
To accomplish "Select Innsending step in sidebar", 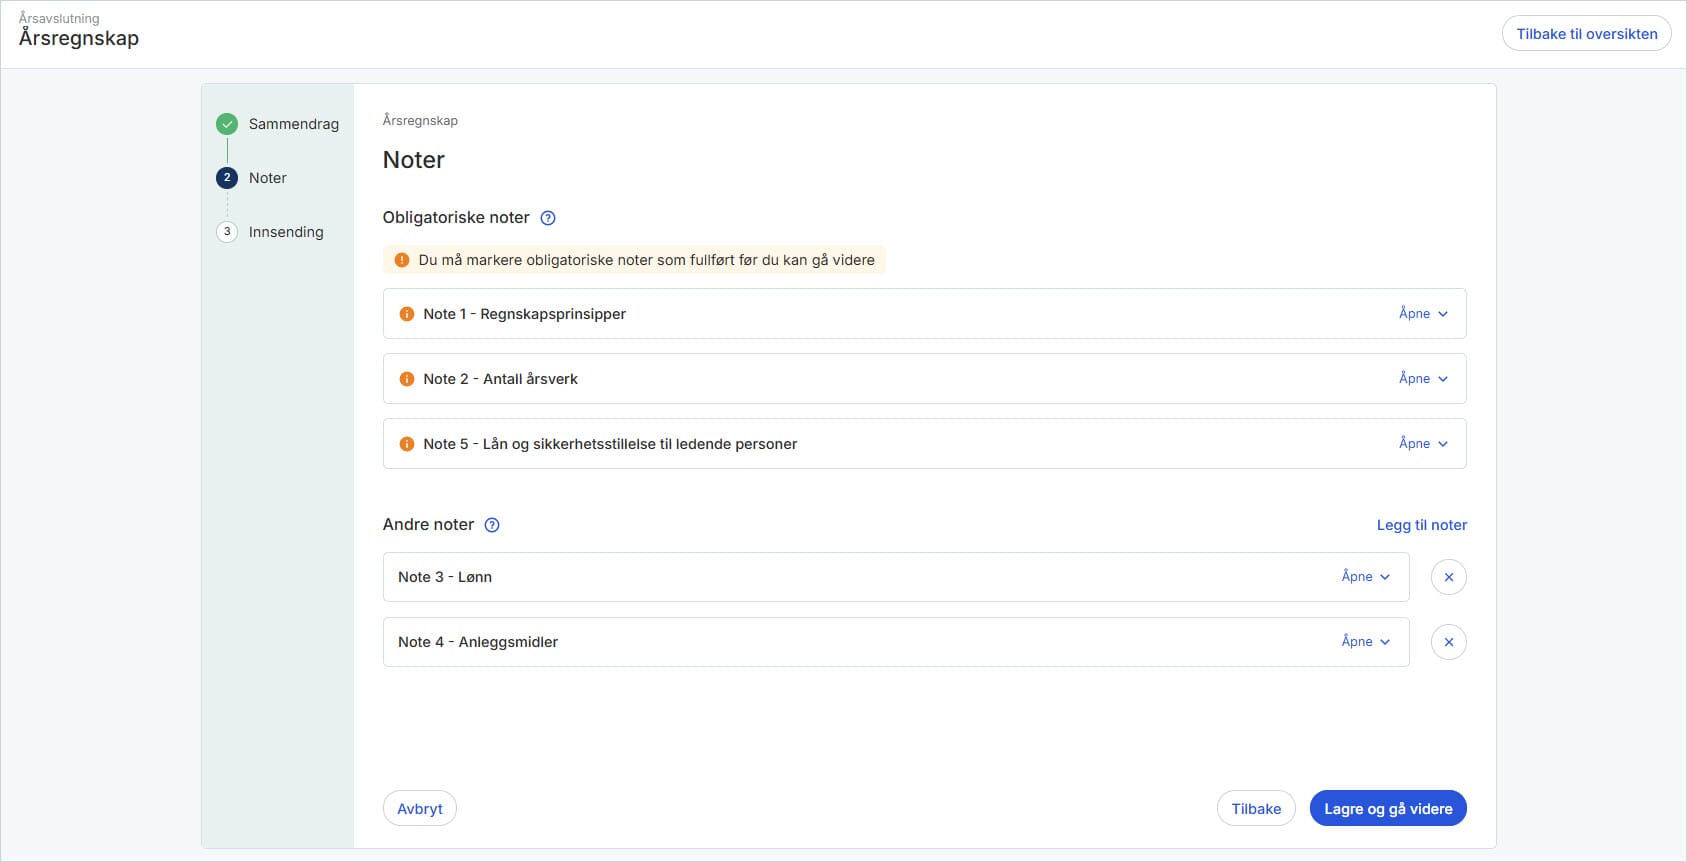I will coord(285,232).
